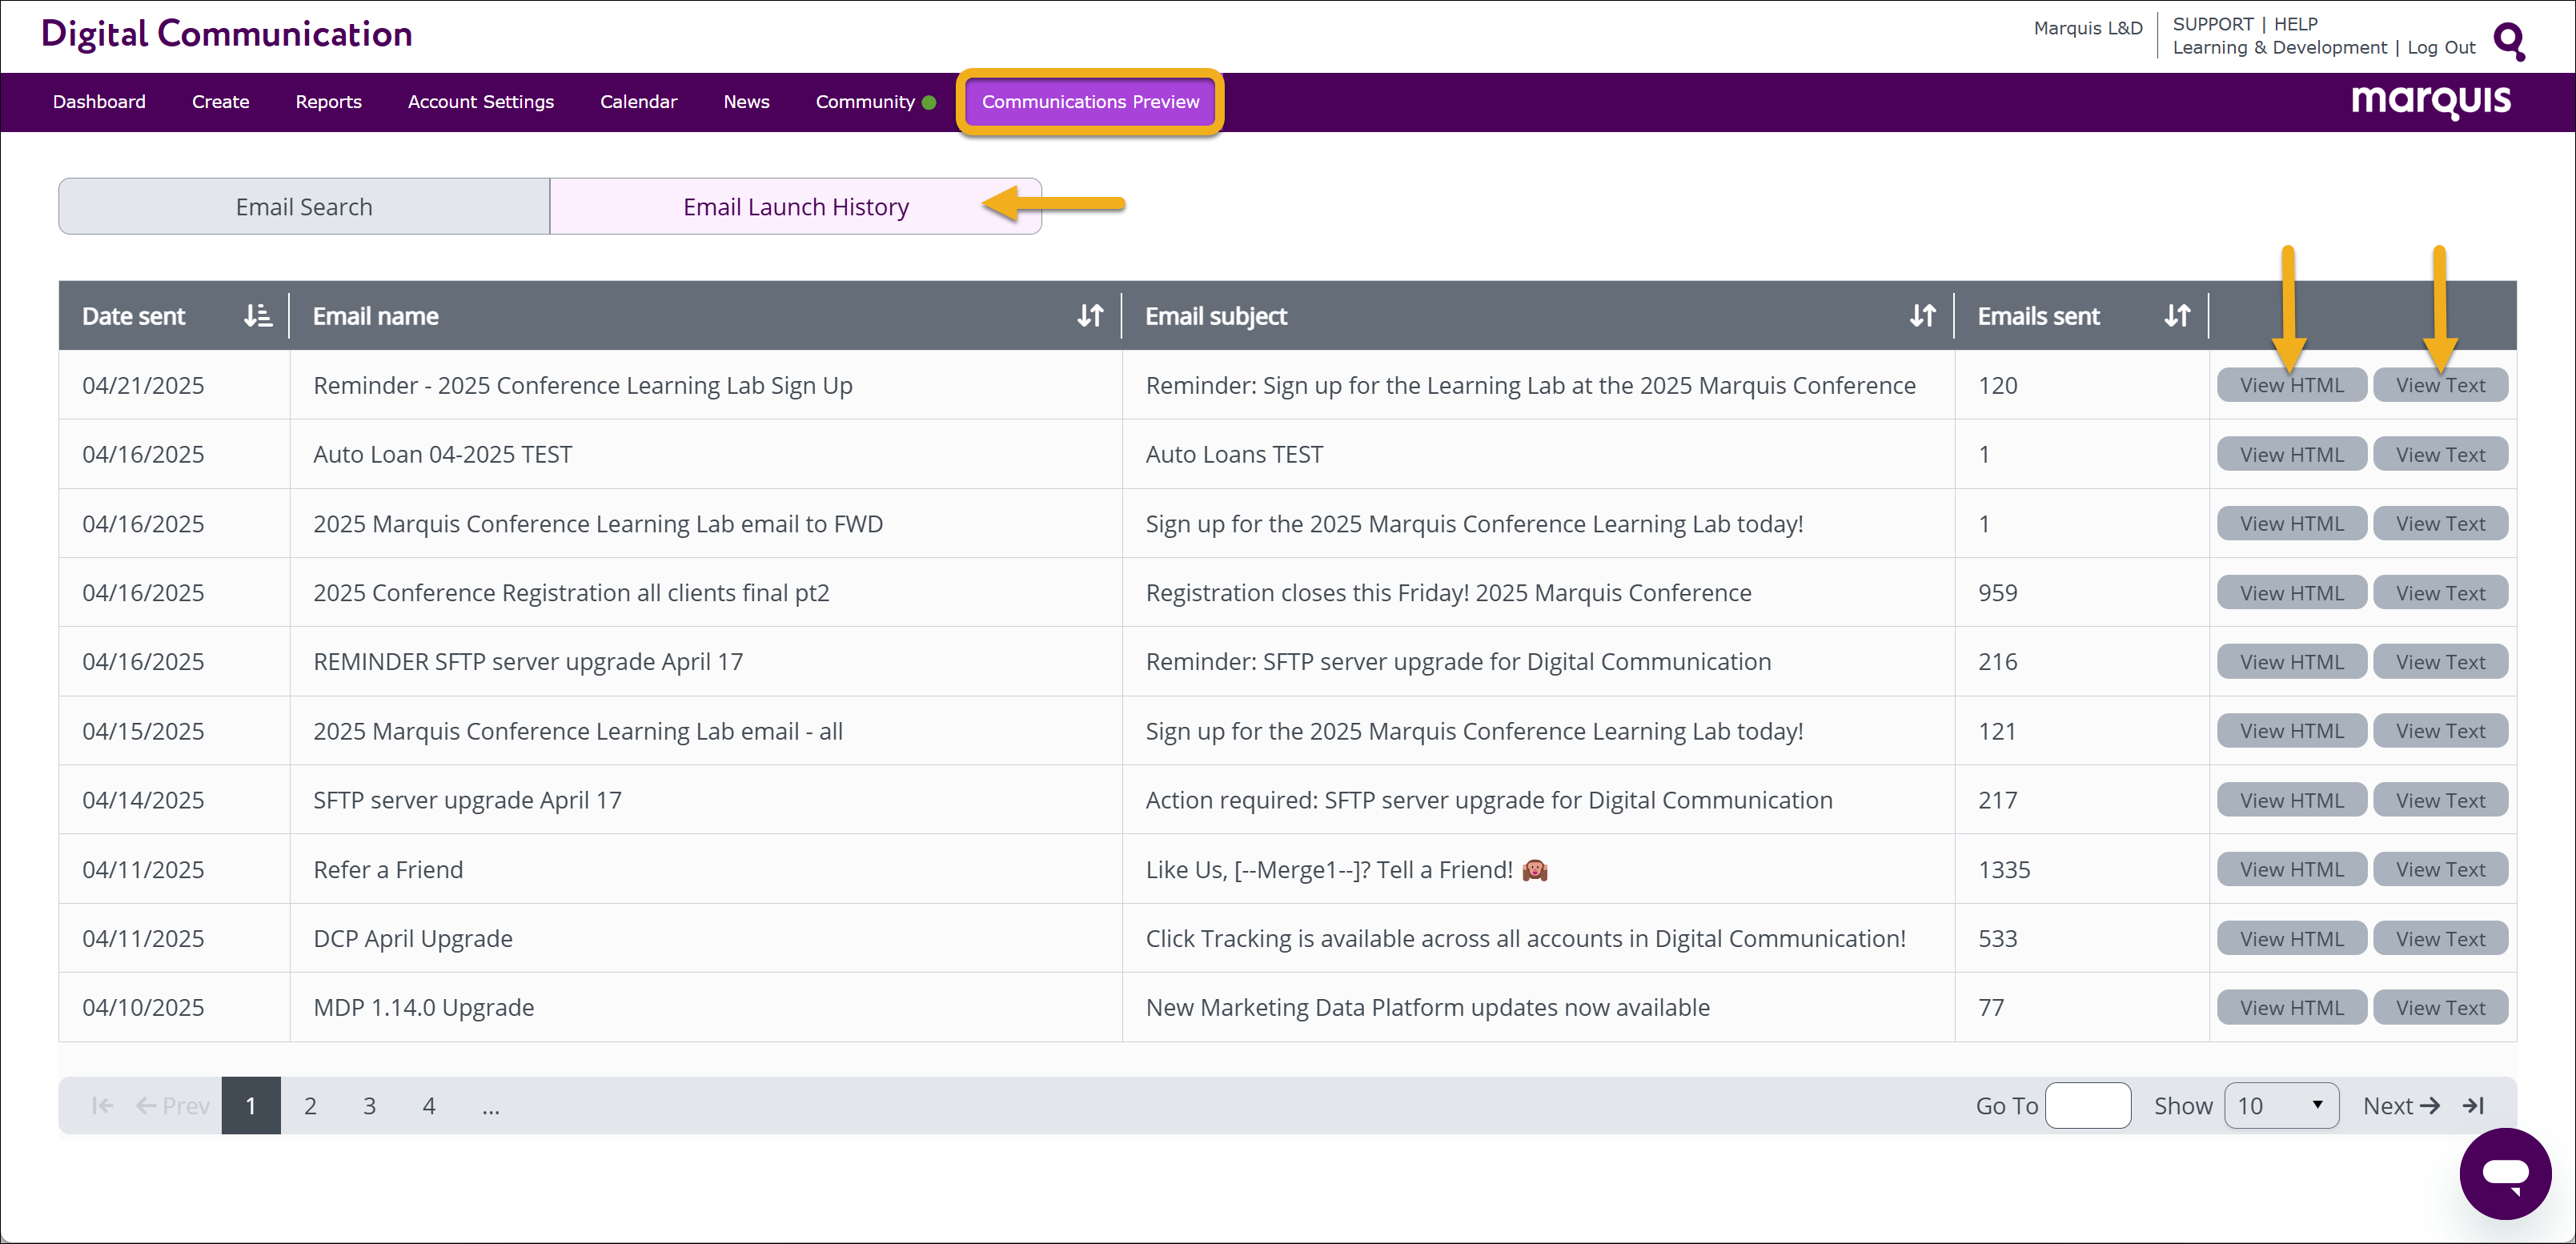2576x1244 pixels.
Task: View Text for Auto Loan 04-2025 TEST
Action: point(2440,454)
